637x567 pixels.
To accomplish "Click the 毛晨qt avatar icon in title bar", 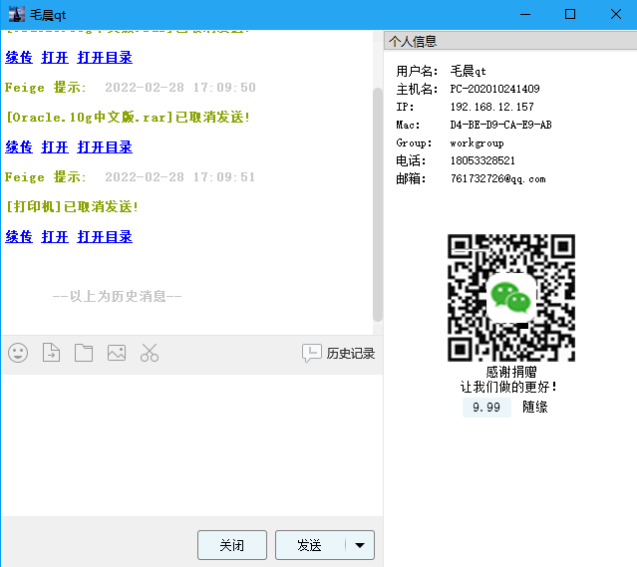I will (x=17, y=14).
